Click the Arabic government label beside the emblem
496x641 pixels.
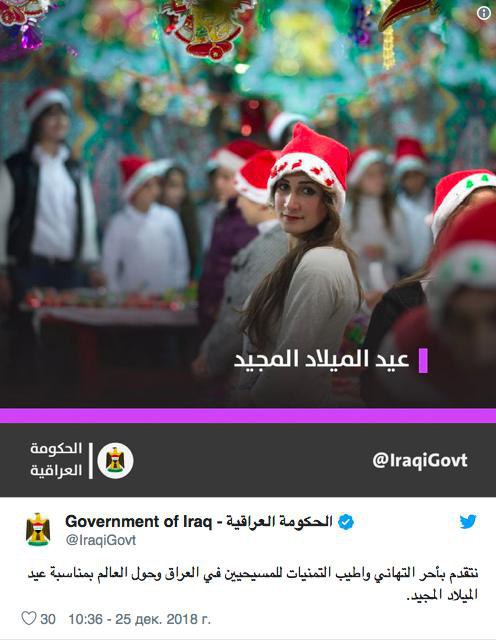point(56,460)
